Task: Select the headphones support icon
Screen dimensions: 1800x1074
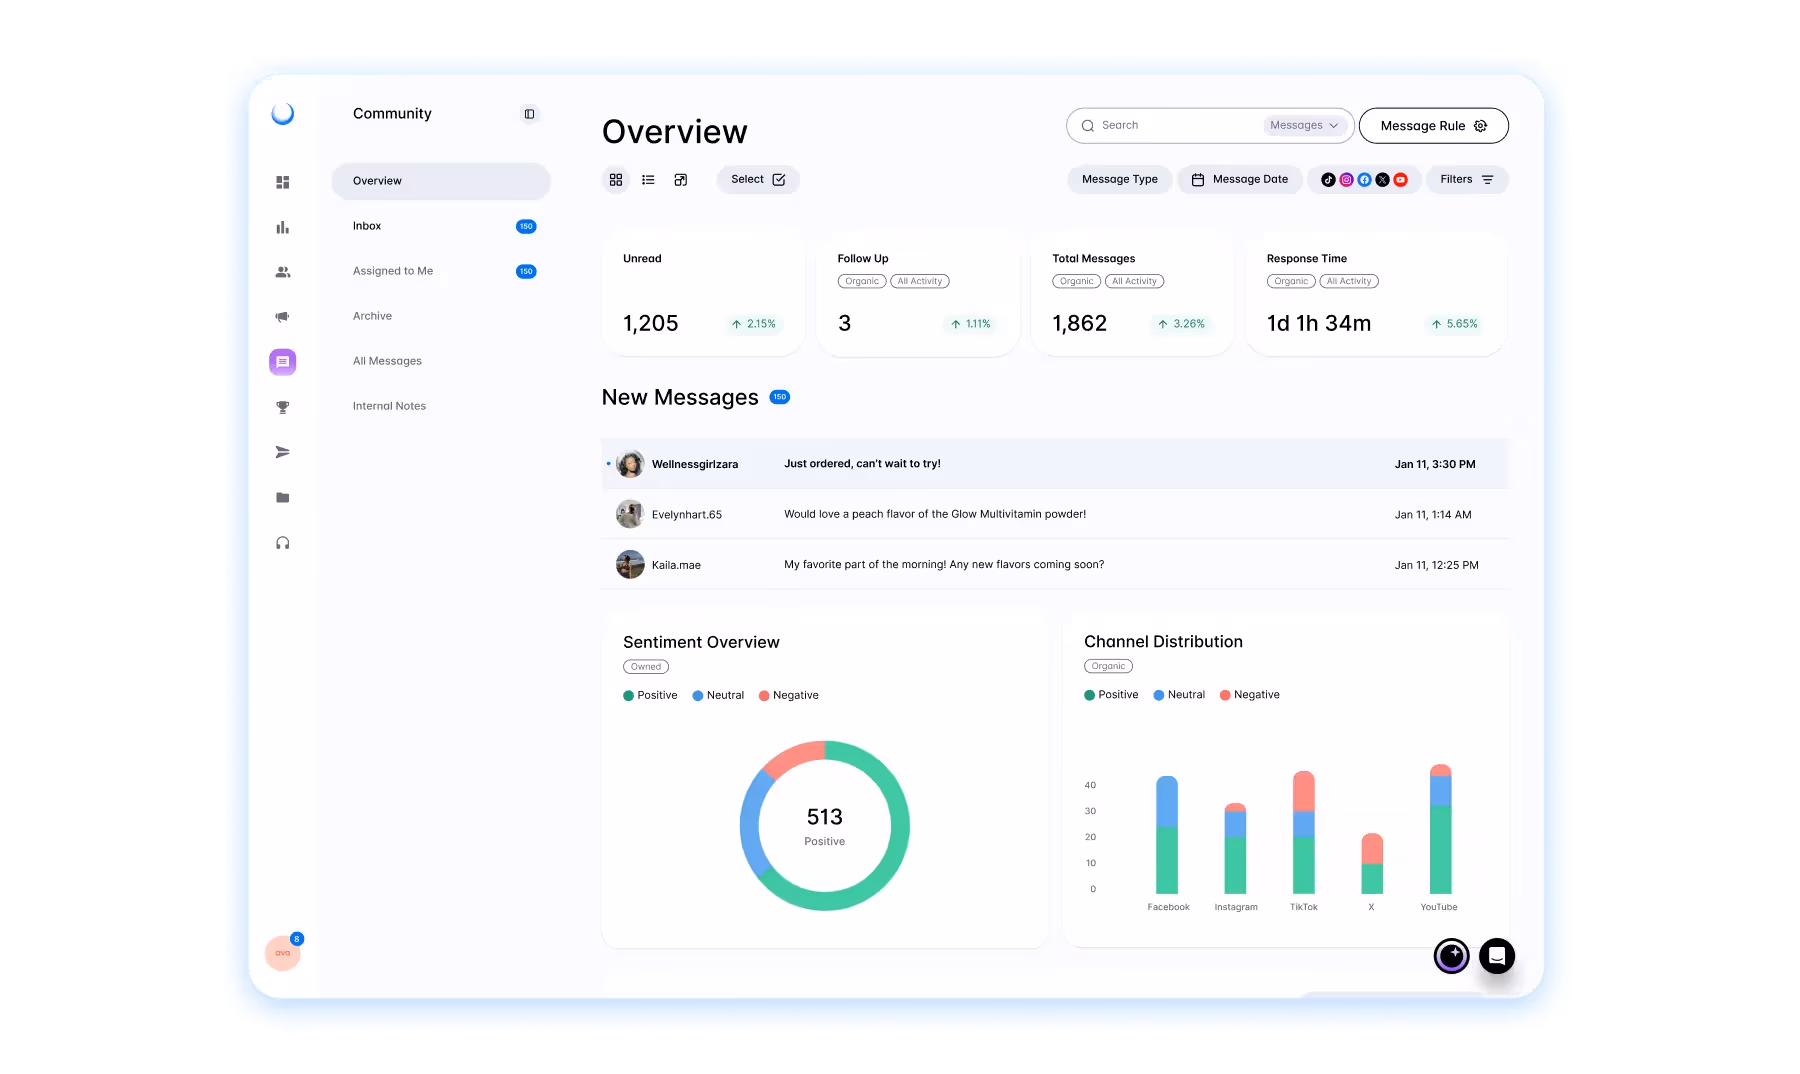Action: [x=283, y=542]
